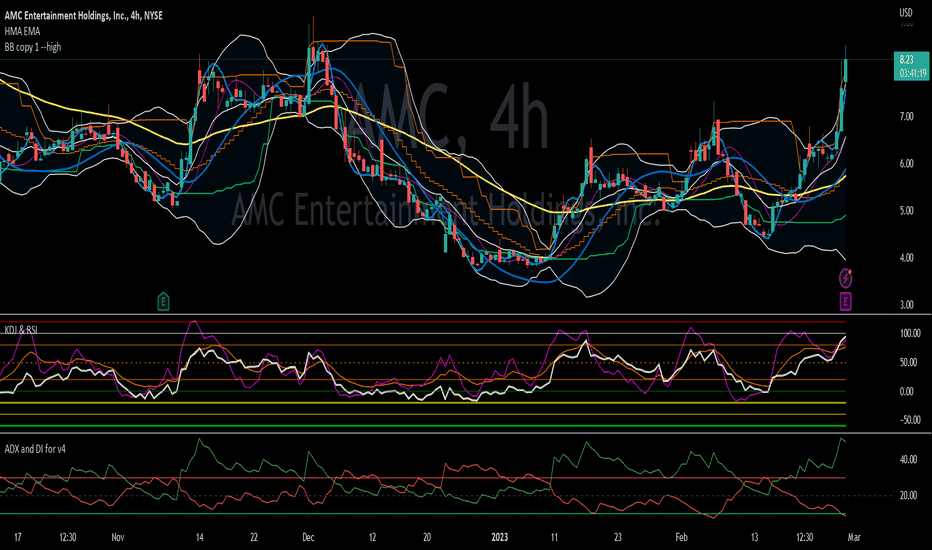Select the ADX and DI for v4 label
The height and width of the screenshot is (550, 932).
pyautogui.click(x=35, y=449)
